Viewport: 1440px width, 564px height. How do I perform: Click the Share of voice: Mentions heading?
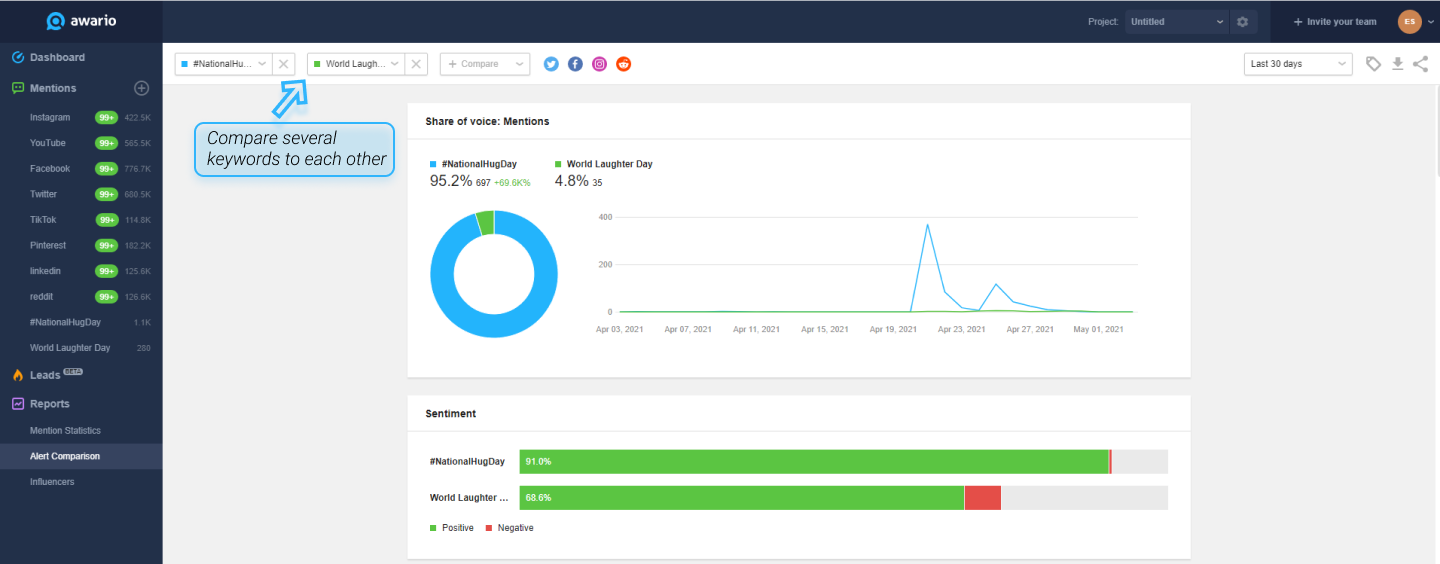(x=487, y=121)
